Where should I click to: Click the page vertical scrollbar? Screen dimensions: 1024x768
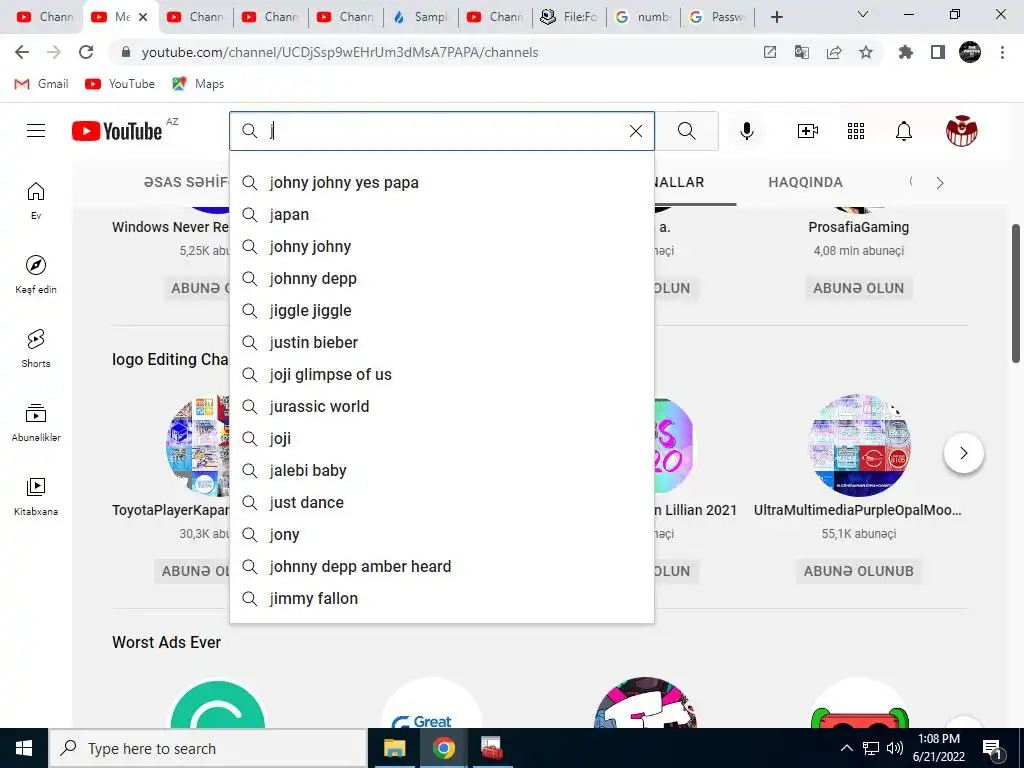pyautogui.click(x=1016, y=294)
